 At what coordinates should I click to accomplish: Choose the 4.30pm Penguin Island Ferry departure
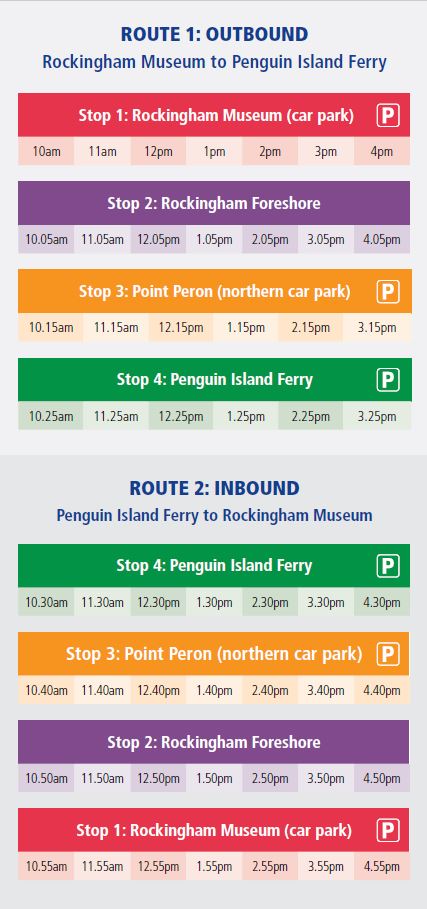382,602
